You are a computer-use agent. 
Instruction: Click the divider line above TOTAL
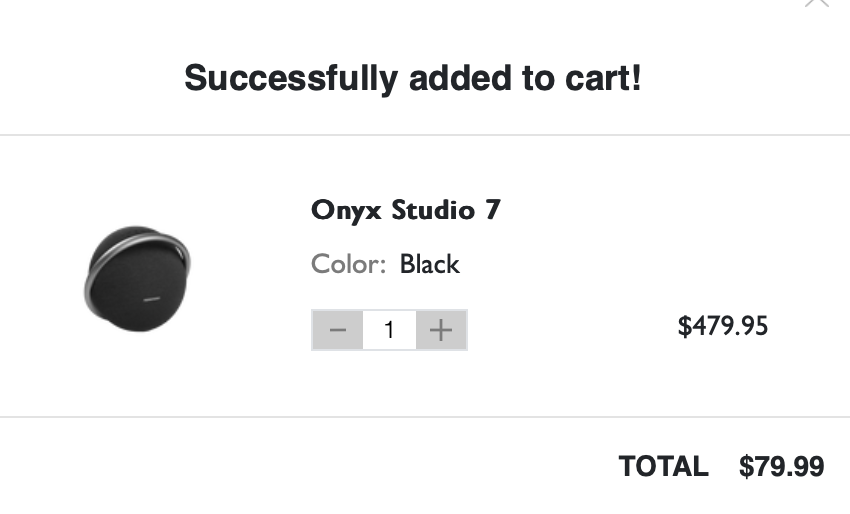[x=425, y=417]
